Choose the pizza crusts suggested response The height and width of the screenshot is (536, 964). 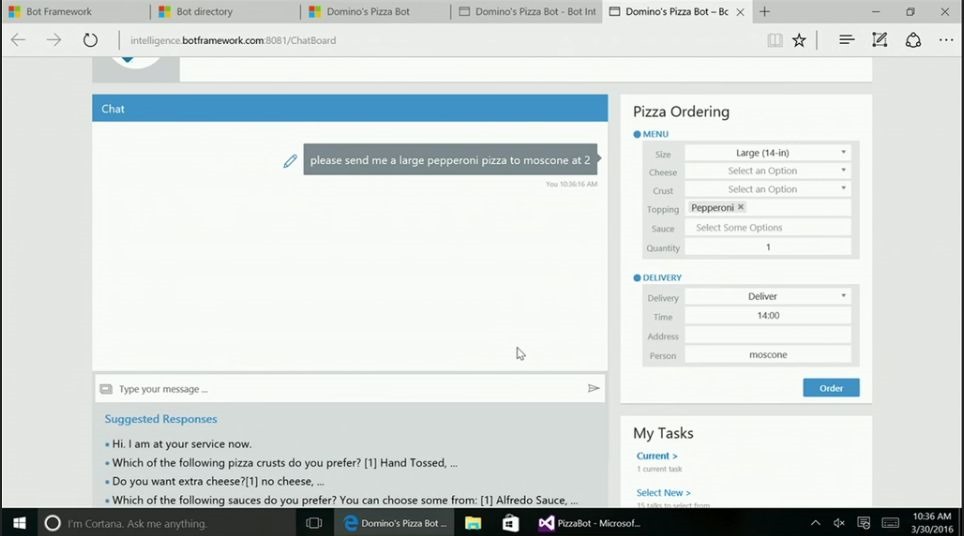click(285, 463)
